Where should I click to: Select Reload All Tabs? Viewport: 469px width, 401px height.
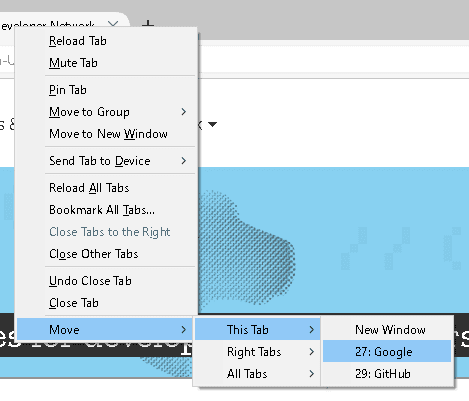point(106,188)
